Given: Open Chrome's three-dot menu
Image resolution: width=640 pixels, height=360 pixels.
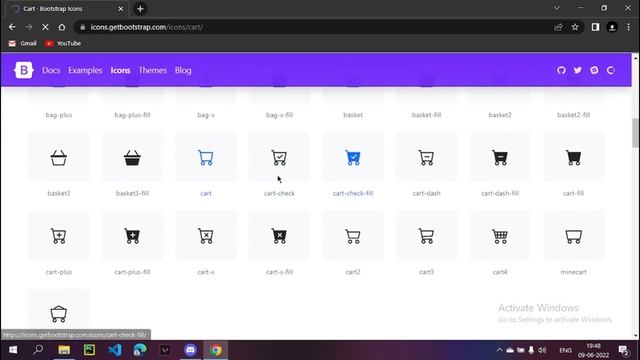Looking at the screenshot, I should 629,27.
